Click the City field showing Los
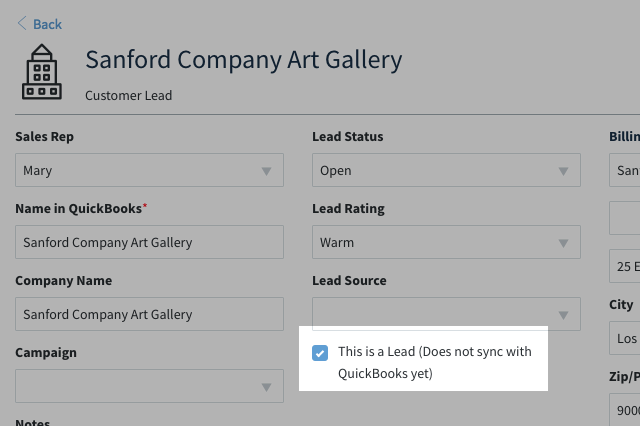Image resolution: width=640 pixels, height=426 pixels. 624,338
